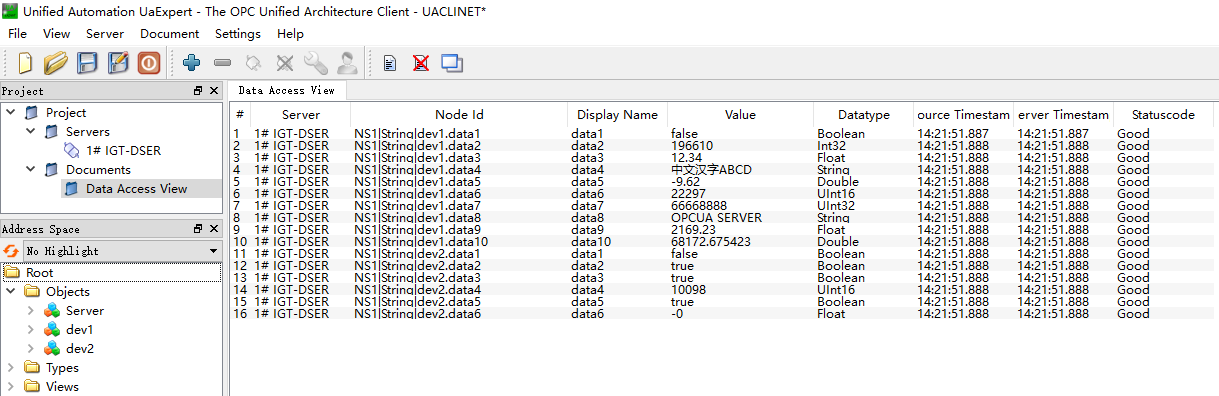This screenshot has height=396, width=1219.
Task: Click the blue overlapping windows toolbar icon
Action: 452,63
